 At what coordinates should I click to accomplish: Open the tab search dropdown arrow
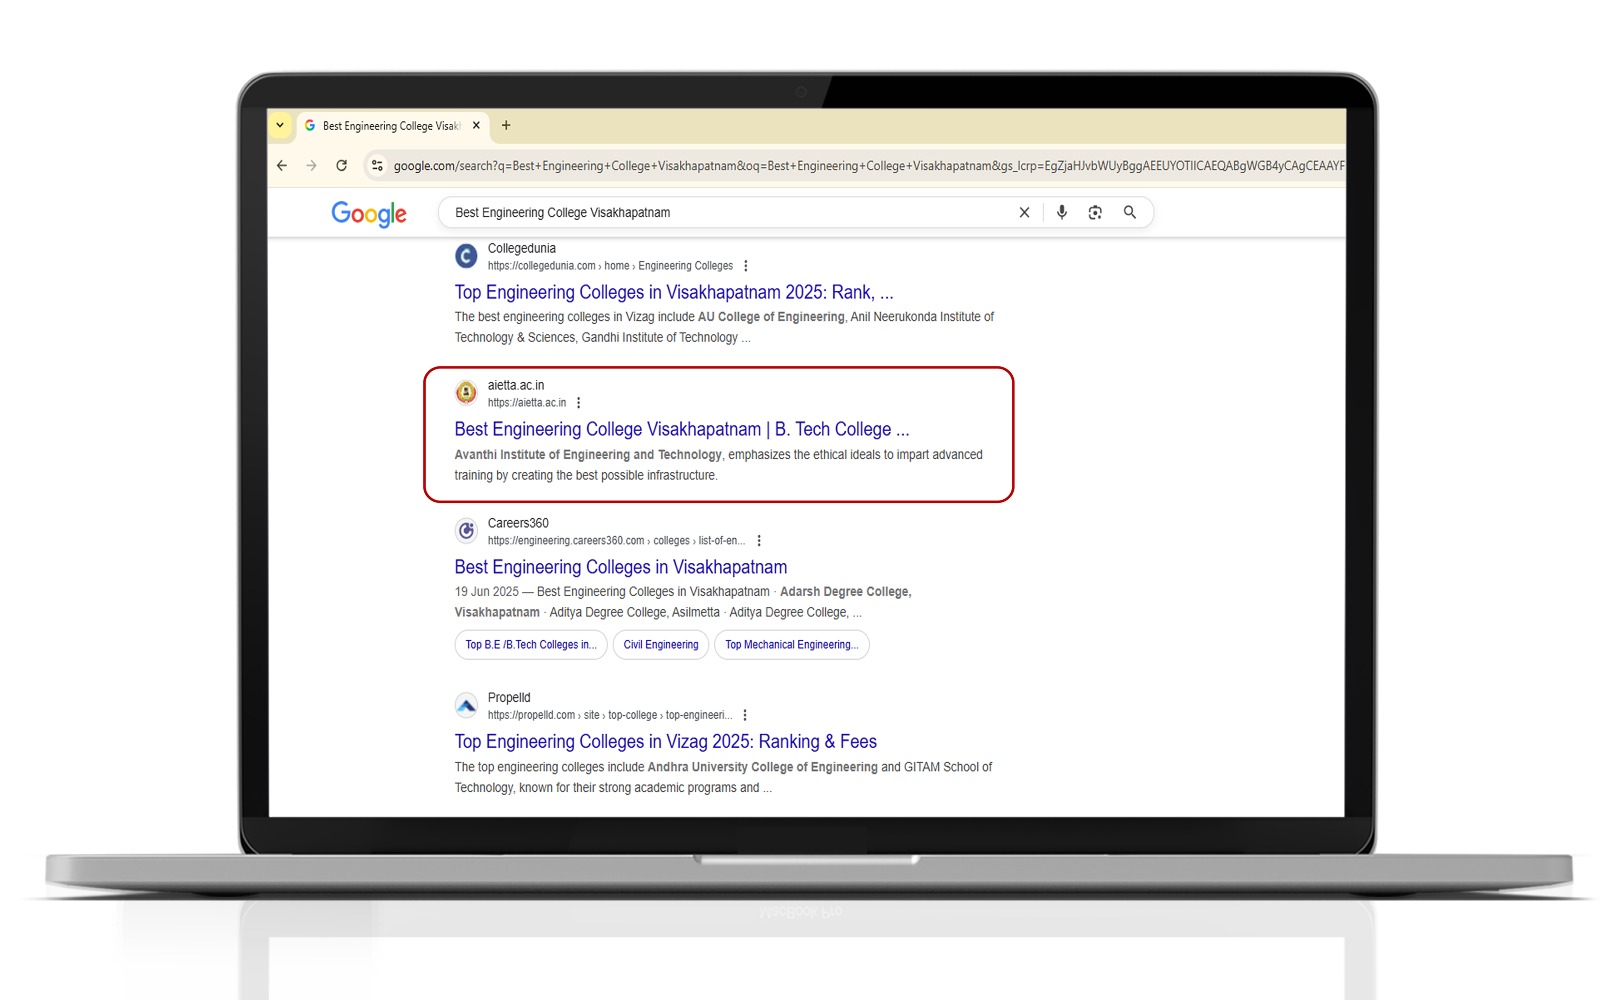[x=280, y=126]
